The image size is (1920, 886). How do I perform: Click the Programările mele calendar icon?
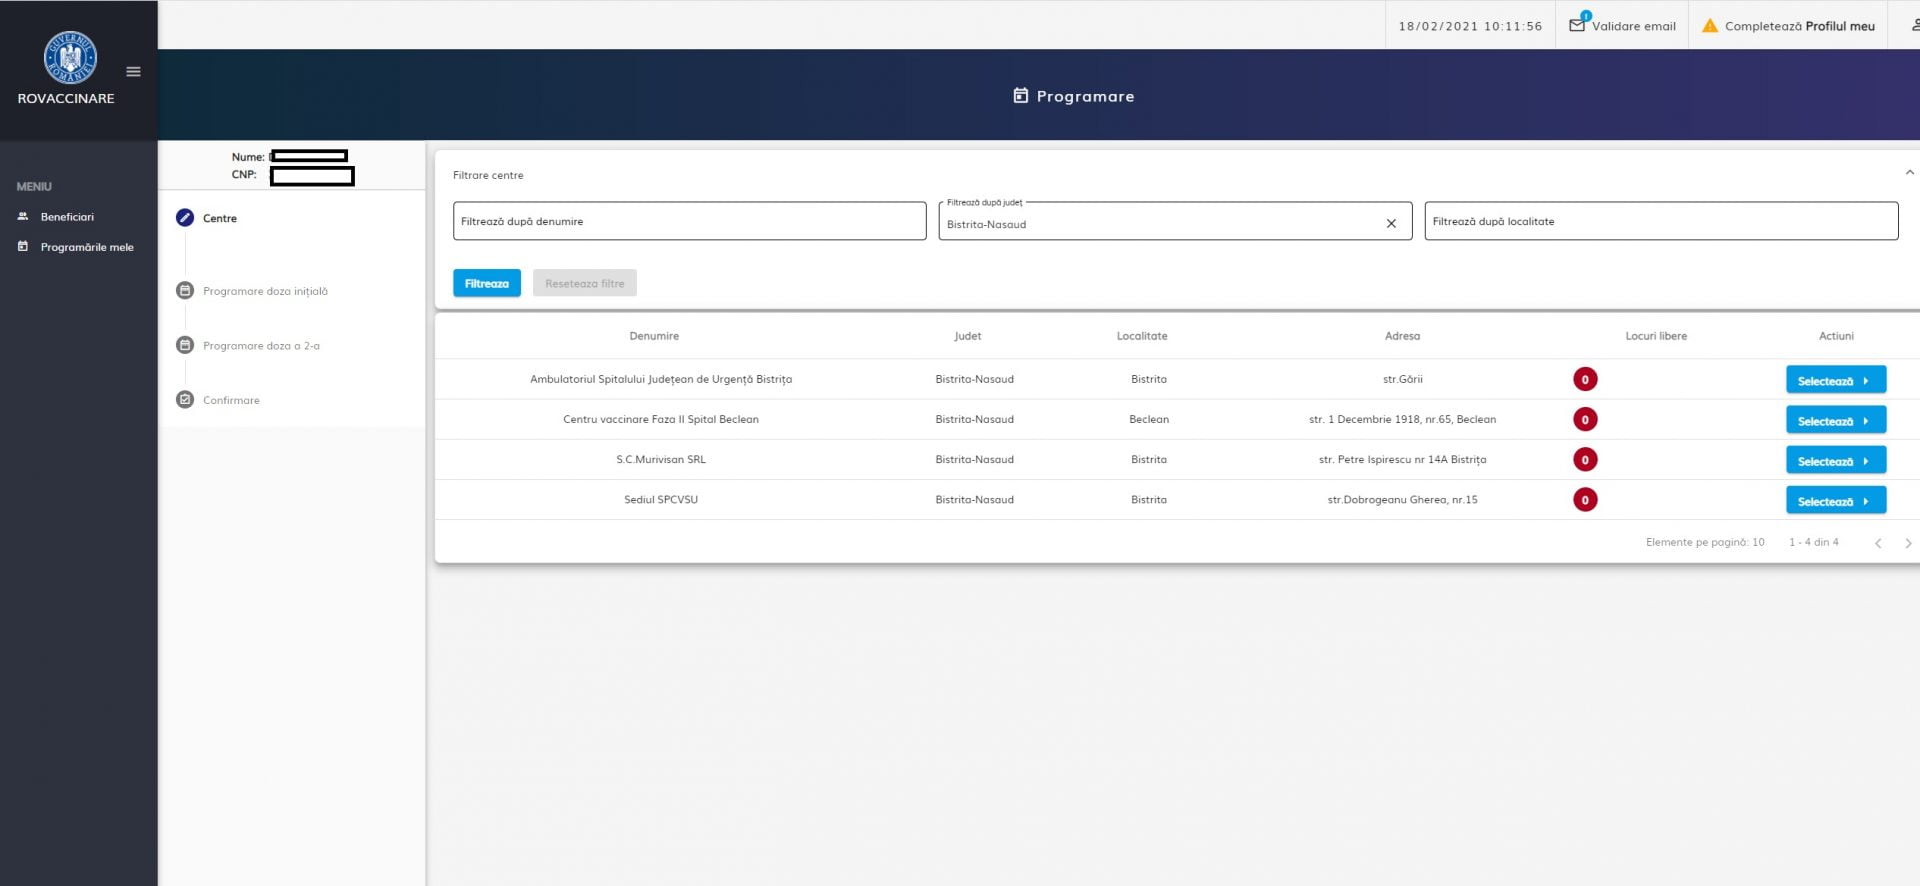pyautogui.click(x=23, y=246)
